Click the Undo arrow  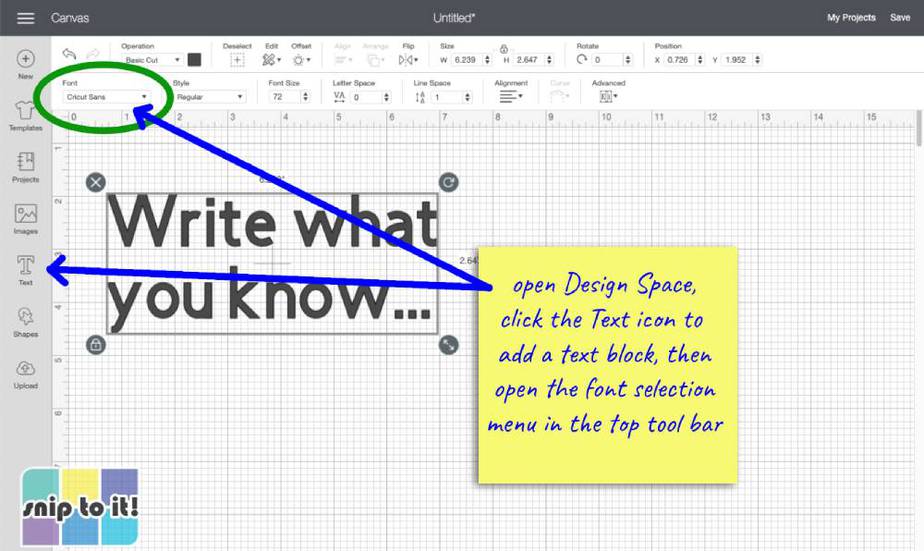click(x=70, y=54)
